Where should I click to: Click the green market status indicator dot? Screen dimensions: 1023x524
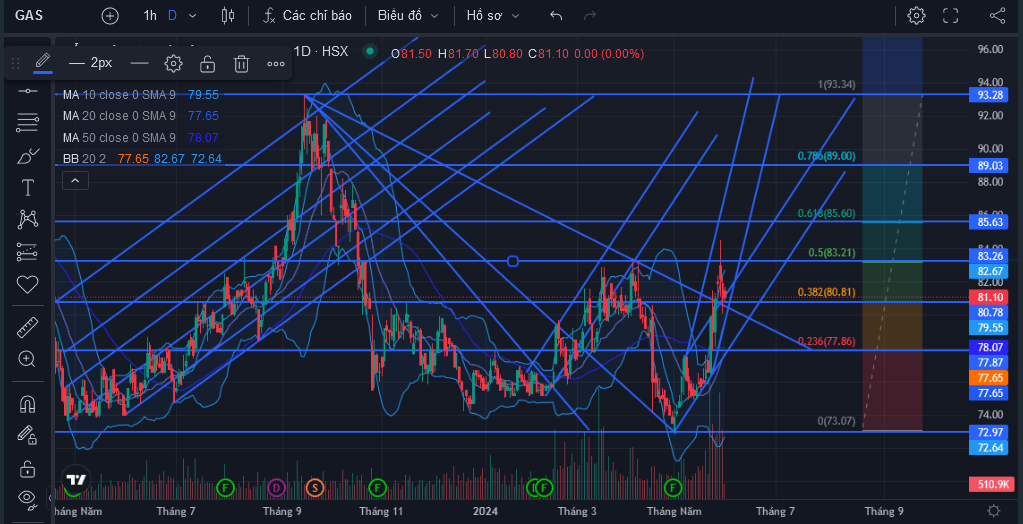tap(371, 51)
